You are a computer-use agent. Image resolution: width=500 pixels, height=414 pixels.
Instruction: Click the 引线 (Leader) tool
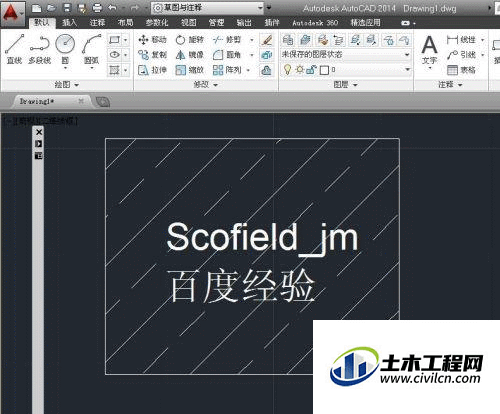click(x=461, y=55)
